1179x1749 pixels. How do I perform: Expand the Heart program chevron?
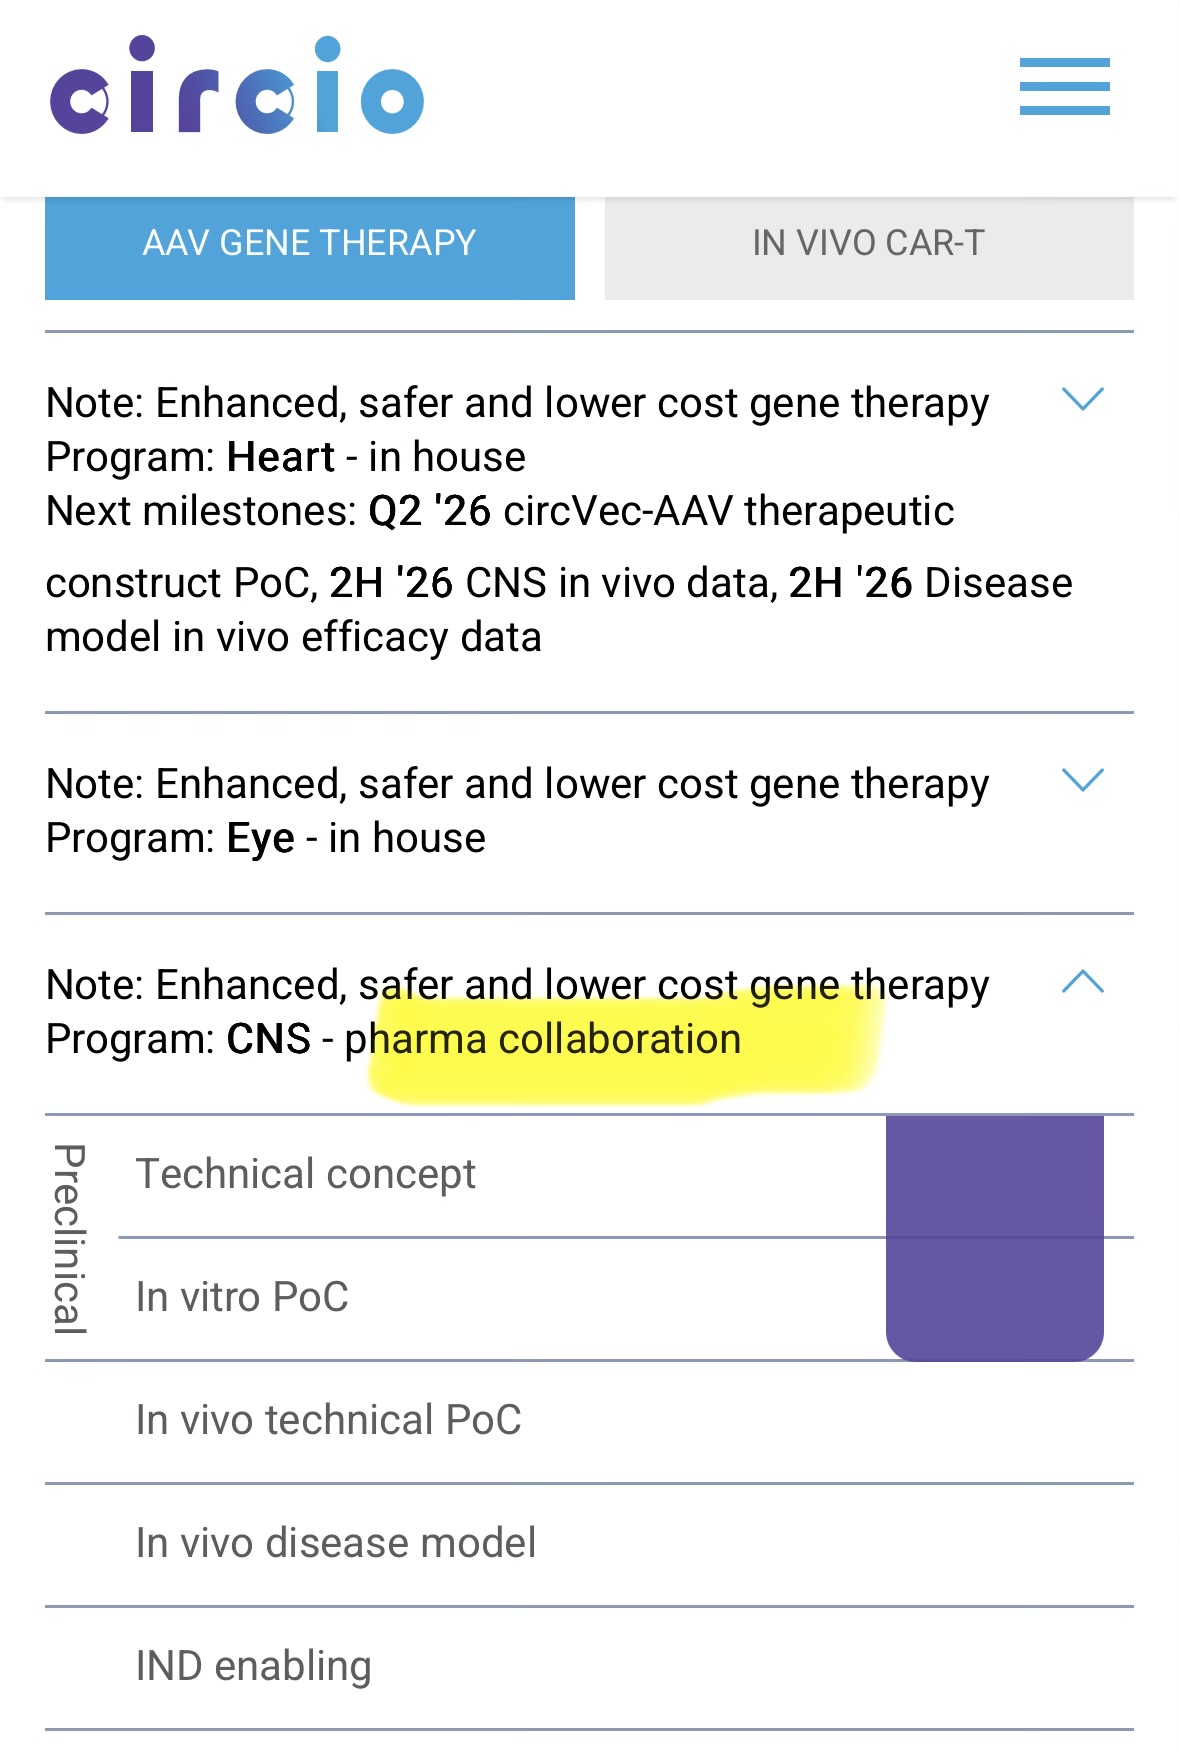tap(1082, 400)
